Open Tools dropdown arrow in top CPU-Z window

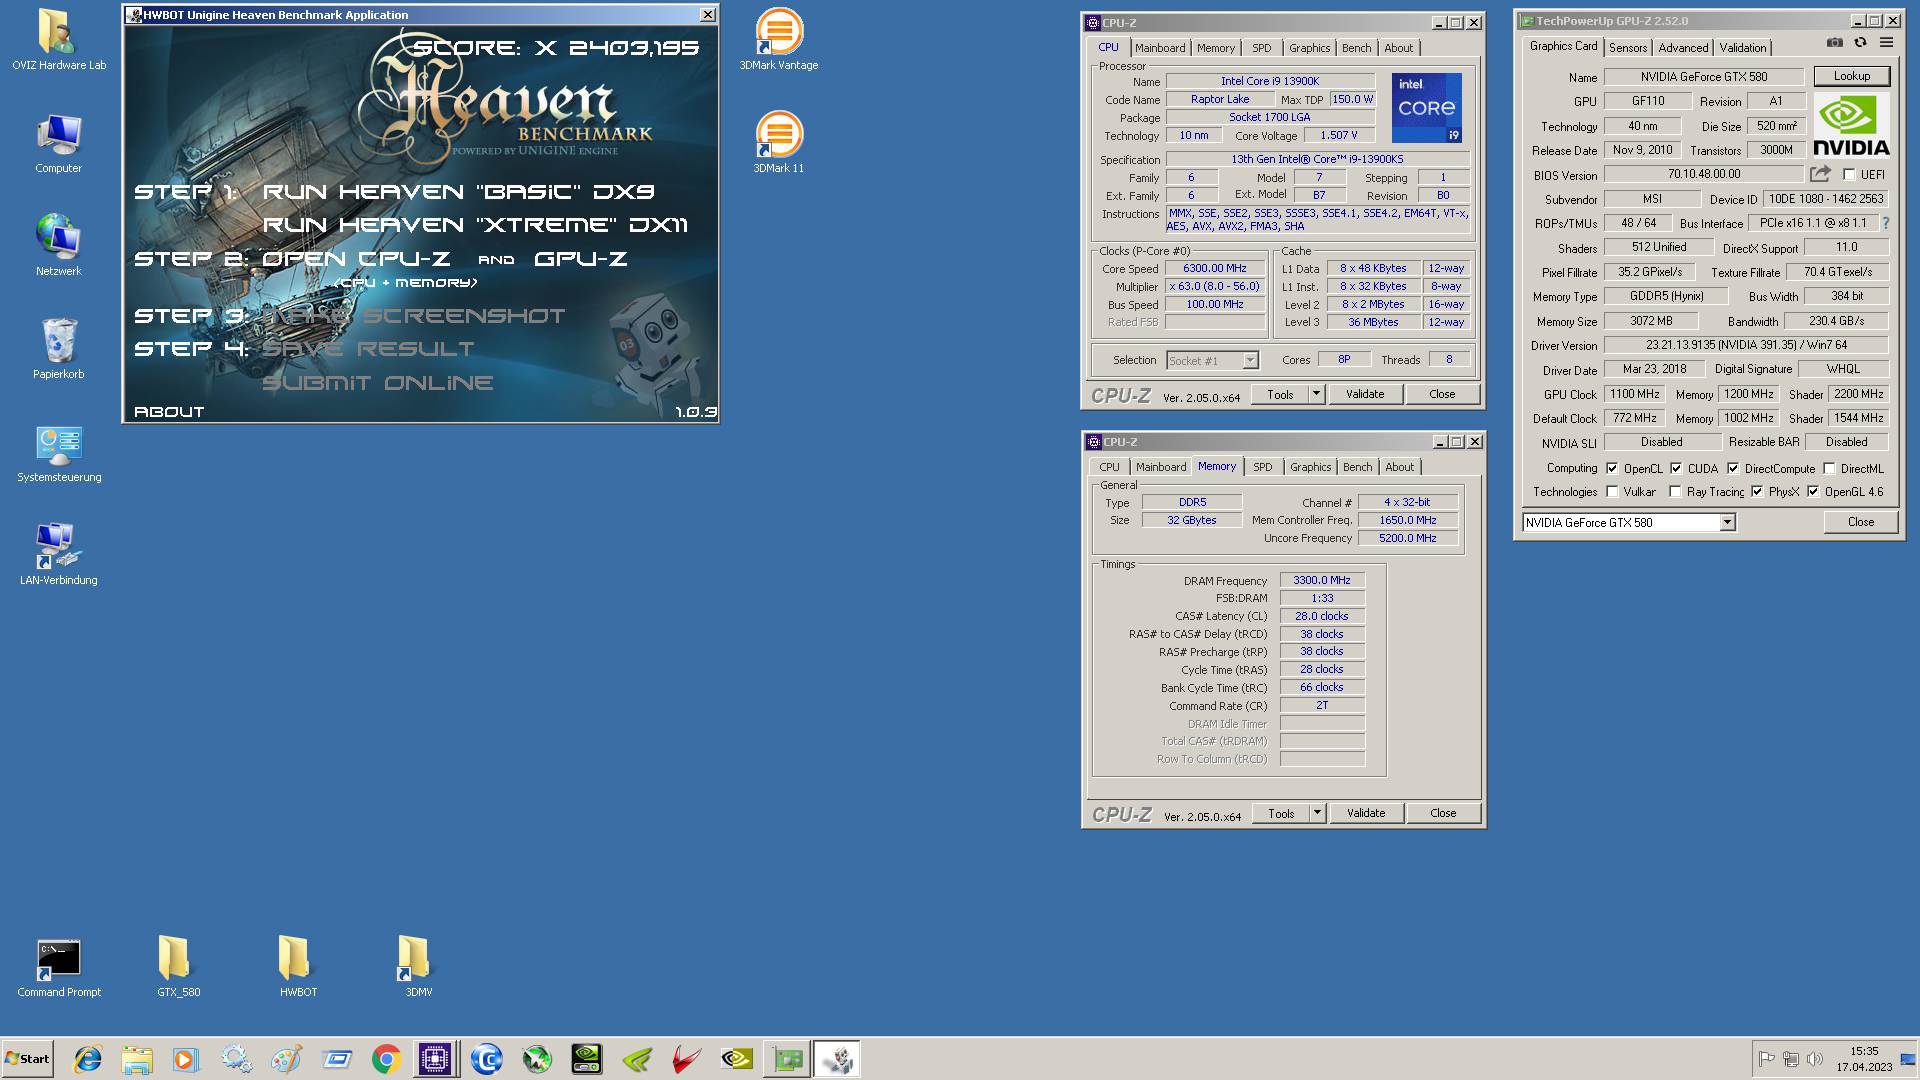(1316, 394)
